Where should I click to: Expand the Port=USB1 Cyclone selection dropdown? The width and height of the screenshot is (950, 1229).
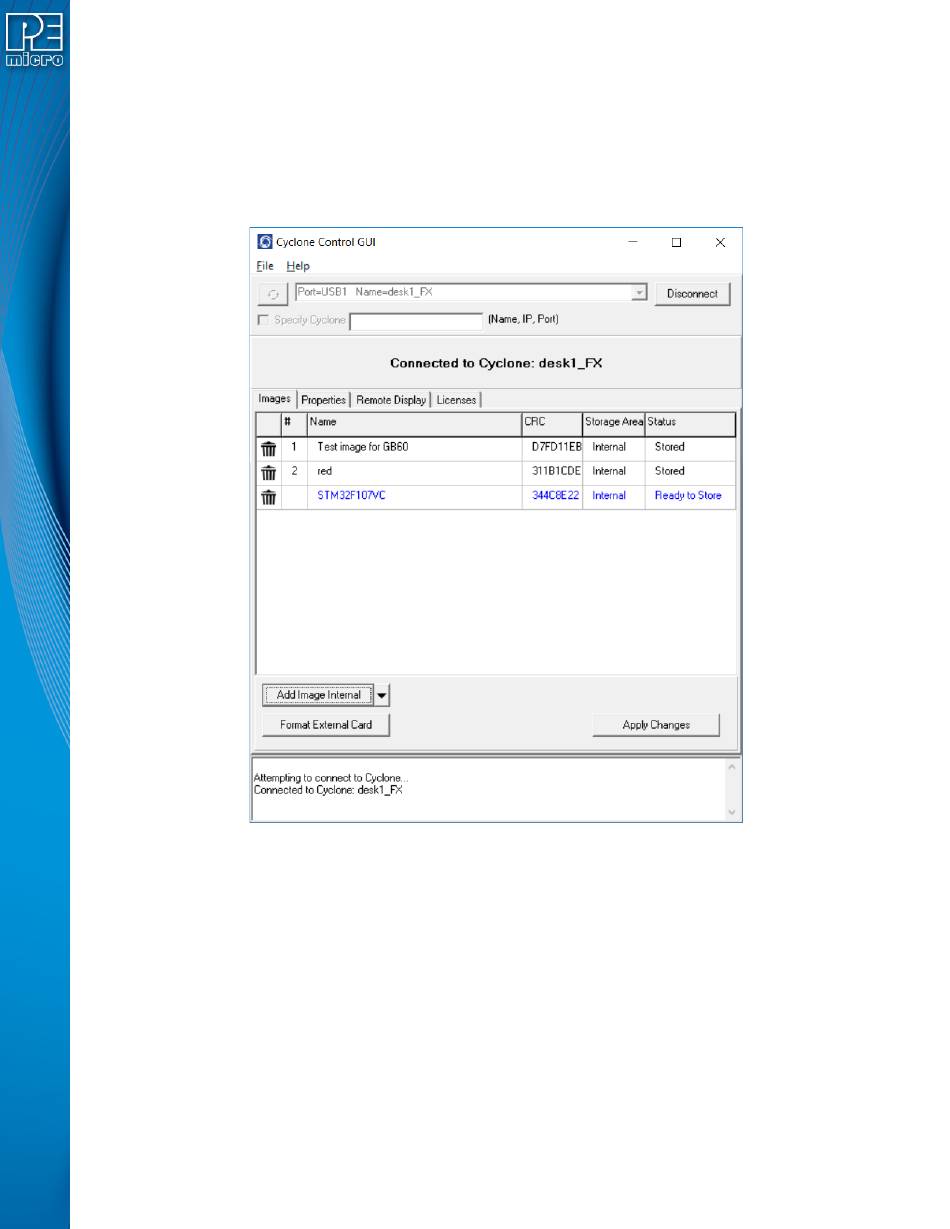click(x=639, y=293)
